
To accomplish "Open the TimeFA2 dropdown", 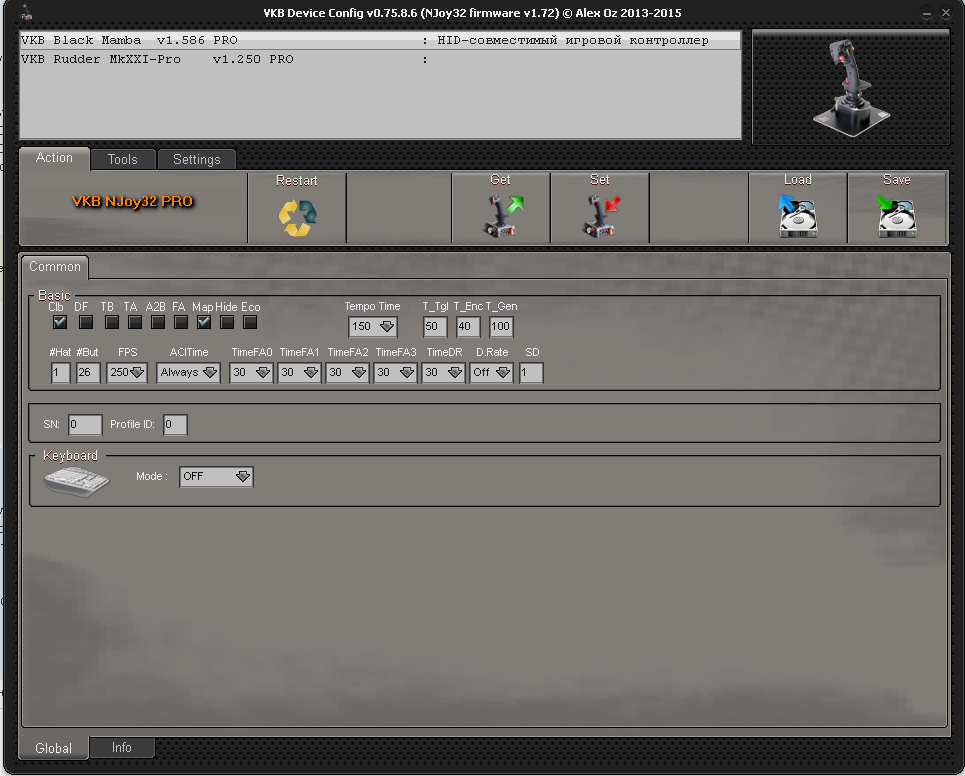I will (347, 372).
